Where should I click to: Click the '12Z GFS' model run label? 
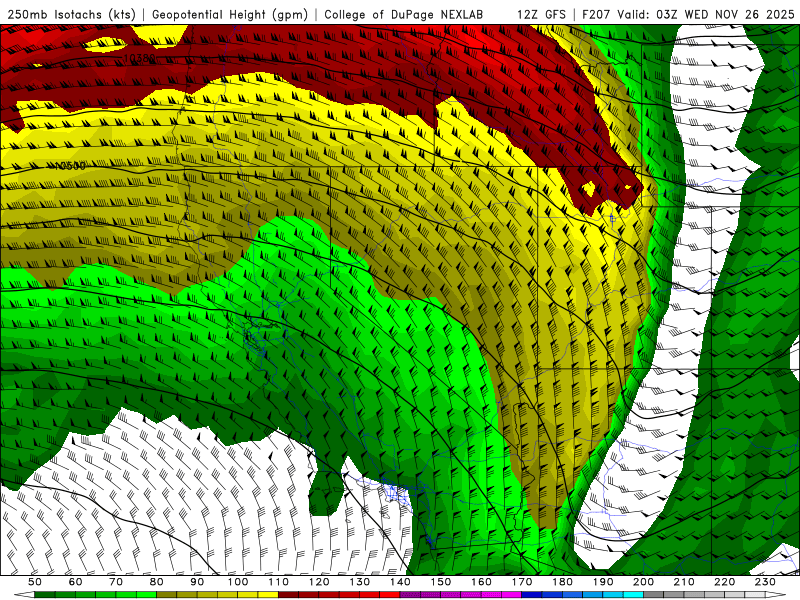pos(541,14)
